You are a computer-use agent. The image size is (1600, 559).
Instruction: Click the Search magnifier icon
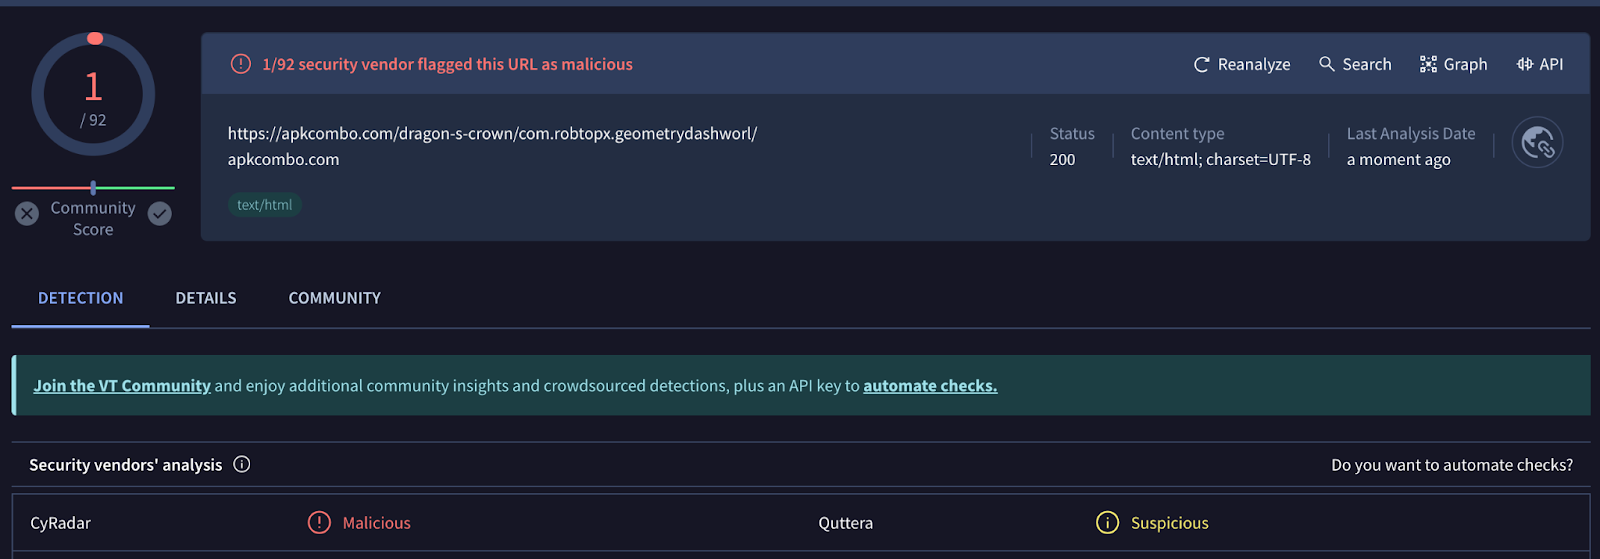pyautogui.click(x=1327, y=64)
